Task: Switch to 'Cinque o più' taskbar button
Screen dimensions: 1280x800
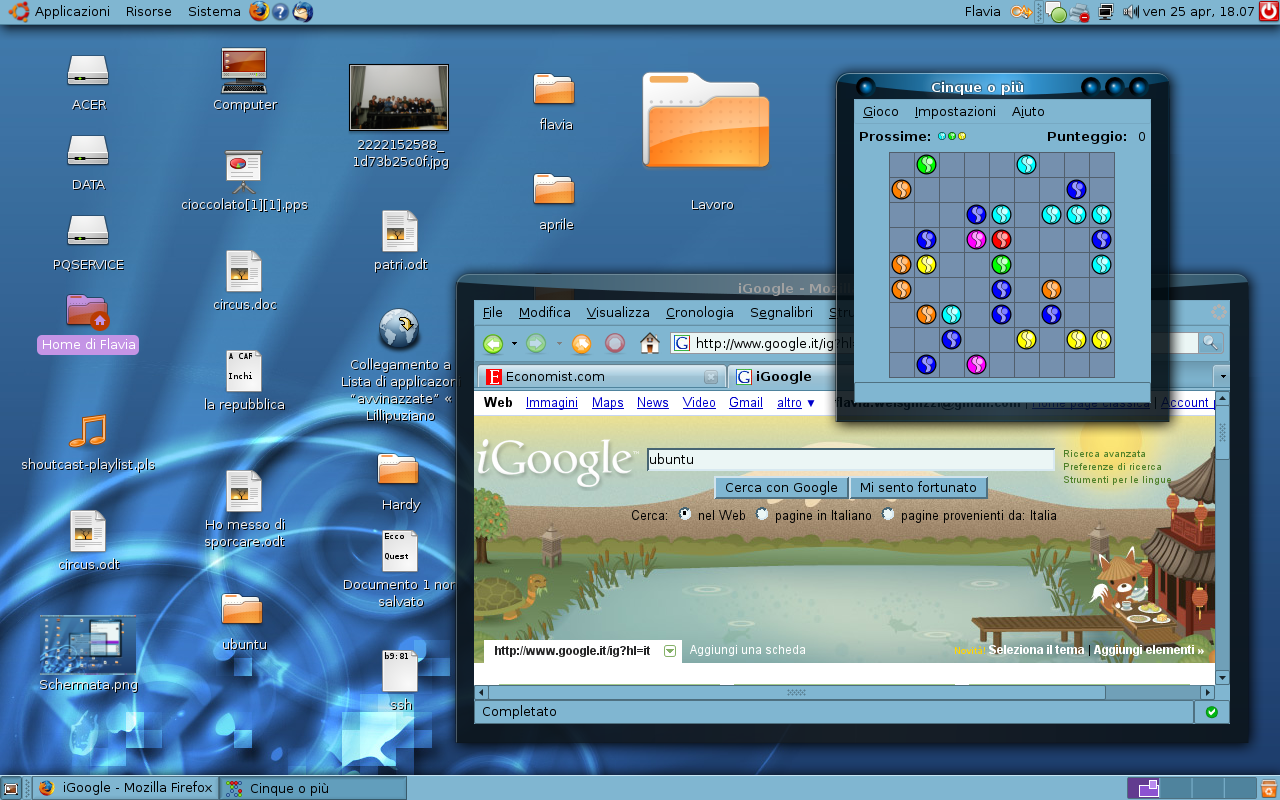Action: pyautogui.click(x=312, y=788)
